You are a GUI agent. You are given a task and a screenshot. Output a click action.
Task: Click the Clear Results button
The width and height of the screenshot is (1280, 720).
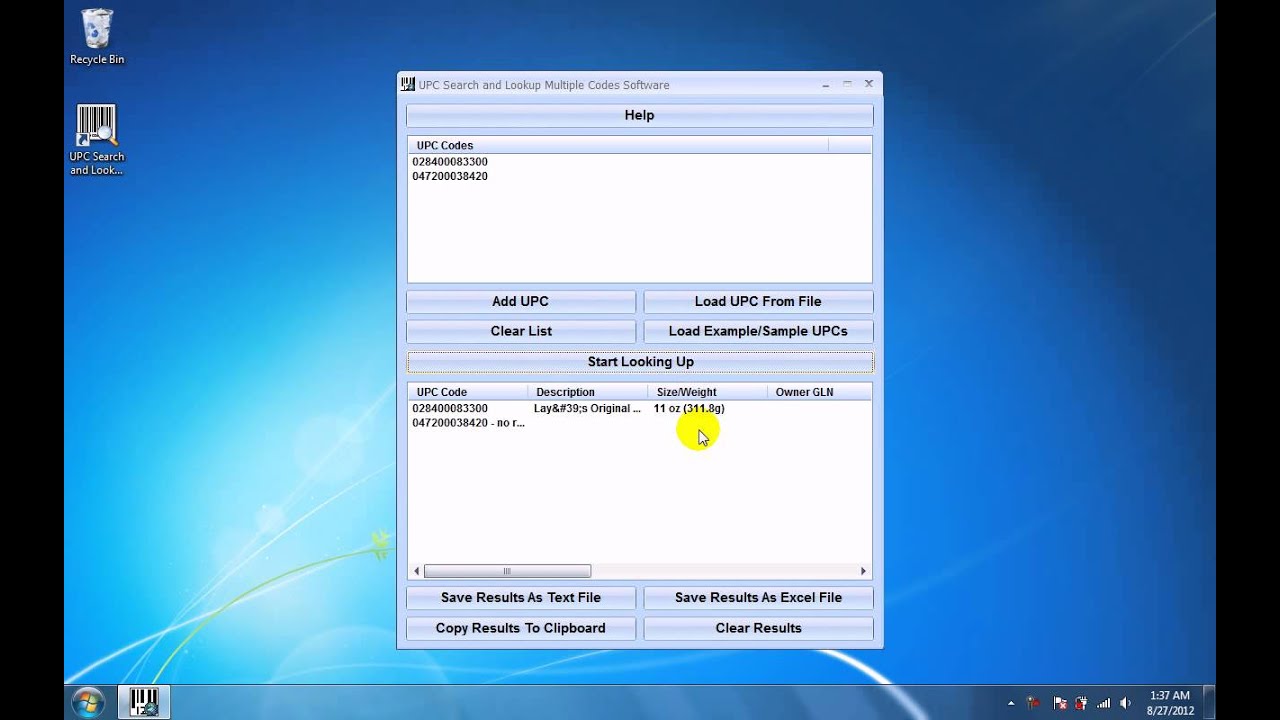758,628
